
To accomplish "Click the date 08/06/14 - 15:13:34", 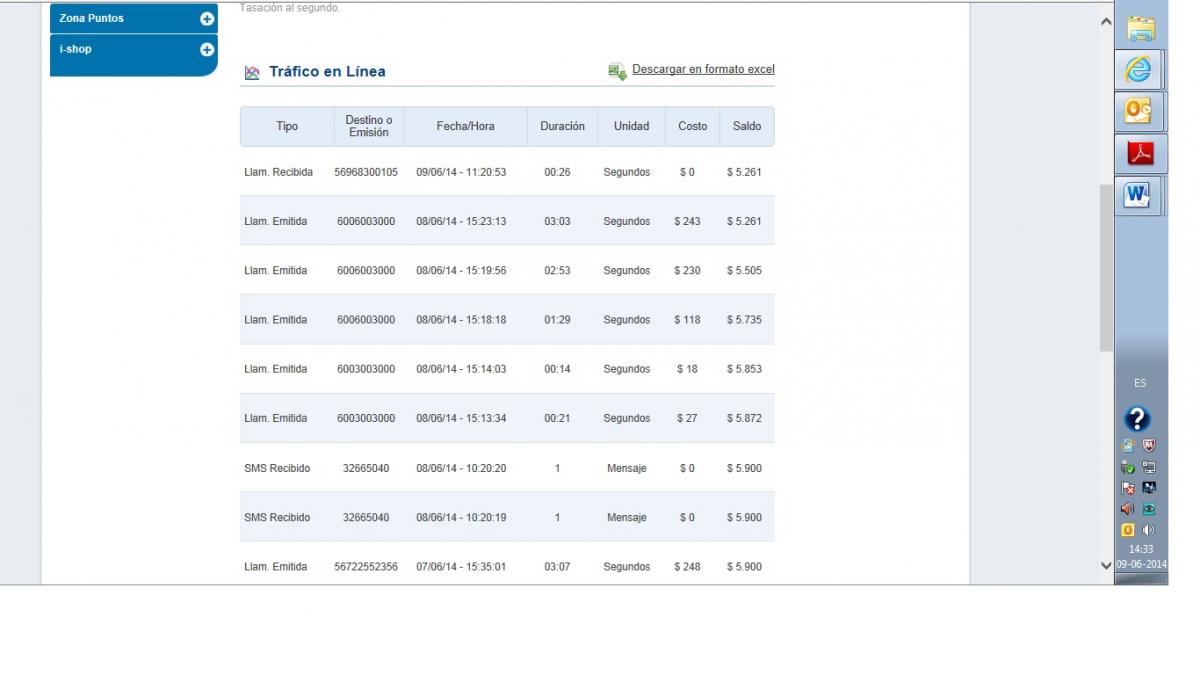I will pyautogui.click(x=461, y=418).
